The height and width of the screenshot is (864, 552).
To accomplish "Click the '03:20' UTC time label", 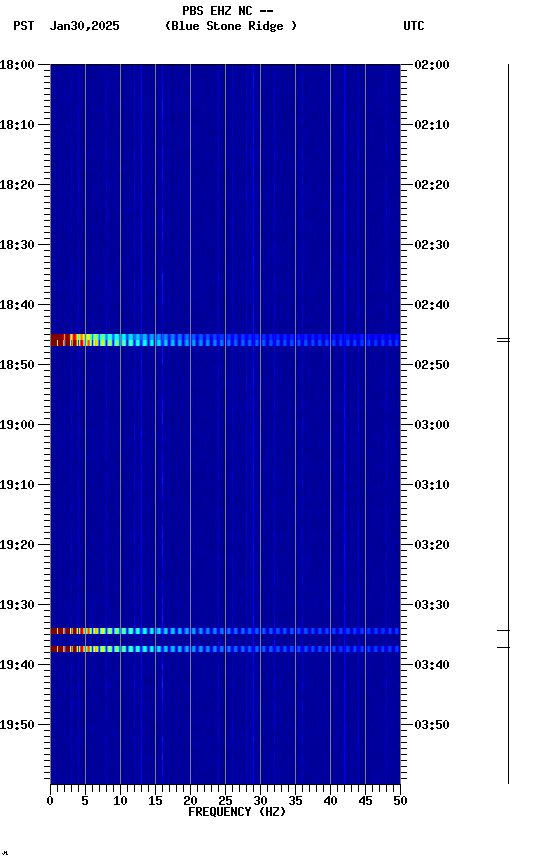I will coord(432,546).
